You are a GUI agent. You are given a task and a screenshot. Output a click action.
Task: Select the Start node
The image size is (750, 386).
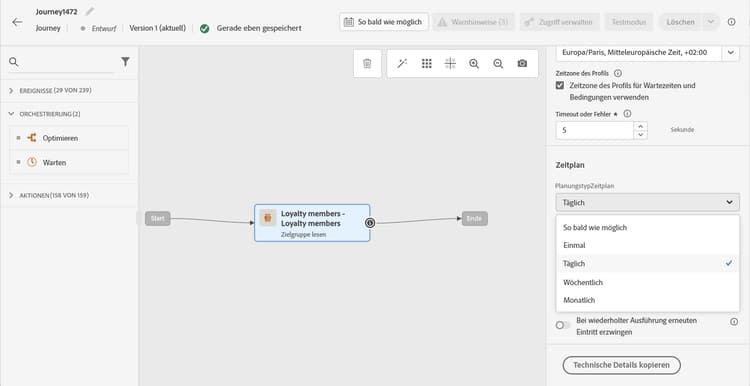coord(158,219)
